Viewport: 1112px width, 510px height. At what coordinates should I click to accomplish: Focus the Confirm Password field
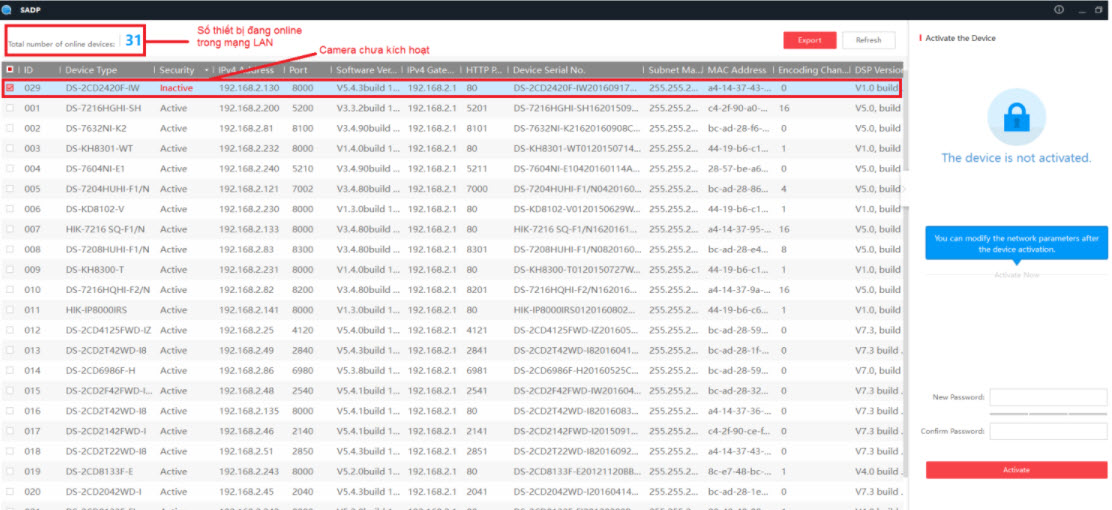click(1048, 431)
